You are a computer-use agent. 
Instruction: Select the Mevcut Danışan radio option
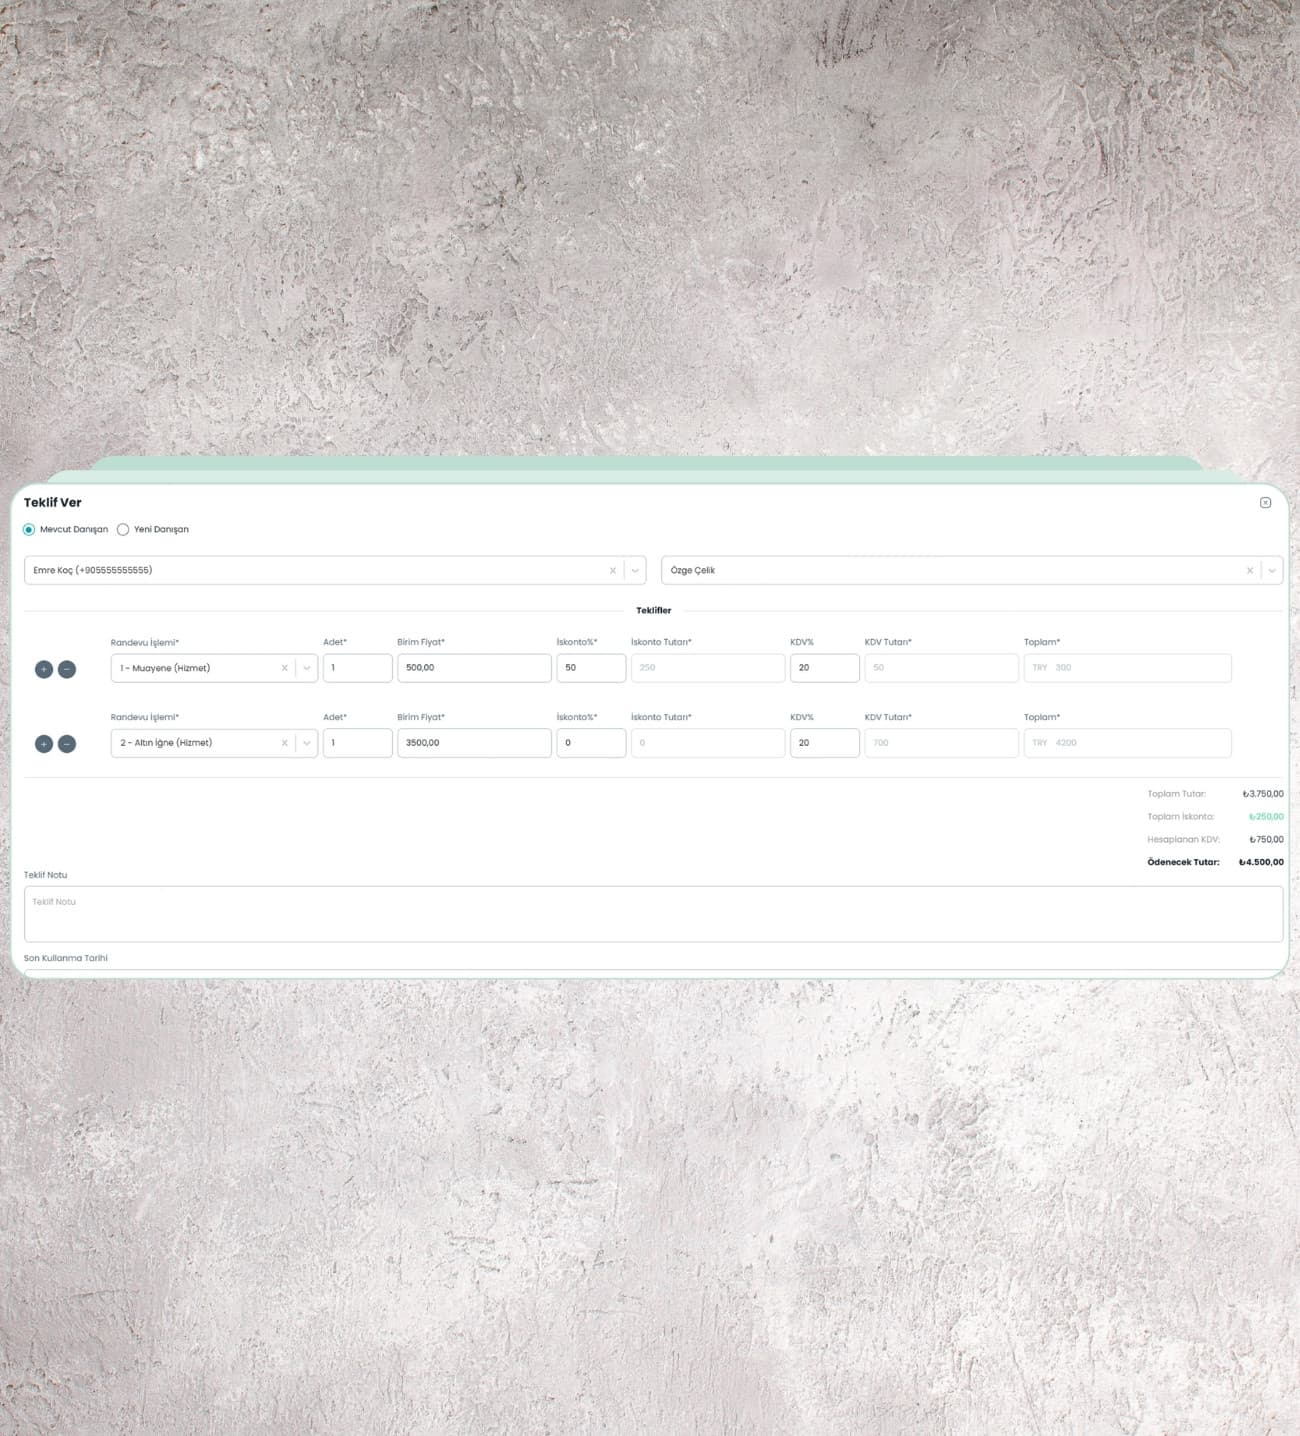coord(29,530)
